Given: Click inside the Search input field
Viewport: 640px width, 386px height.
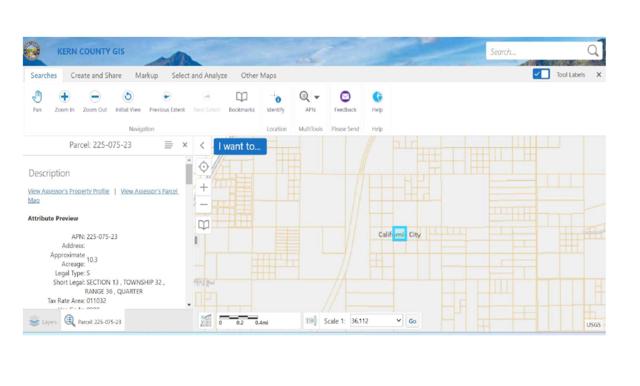Looking at the screenshot, I should click(536, 51).
